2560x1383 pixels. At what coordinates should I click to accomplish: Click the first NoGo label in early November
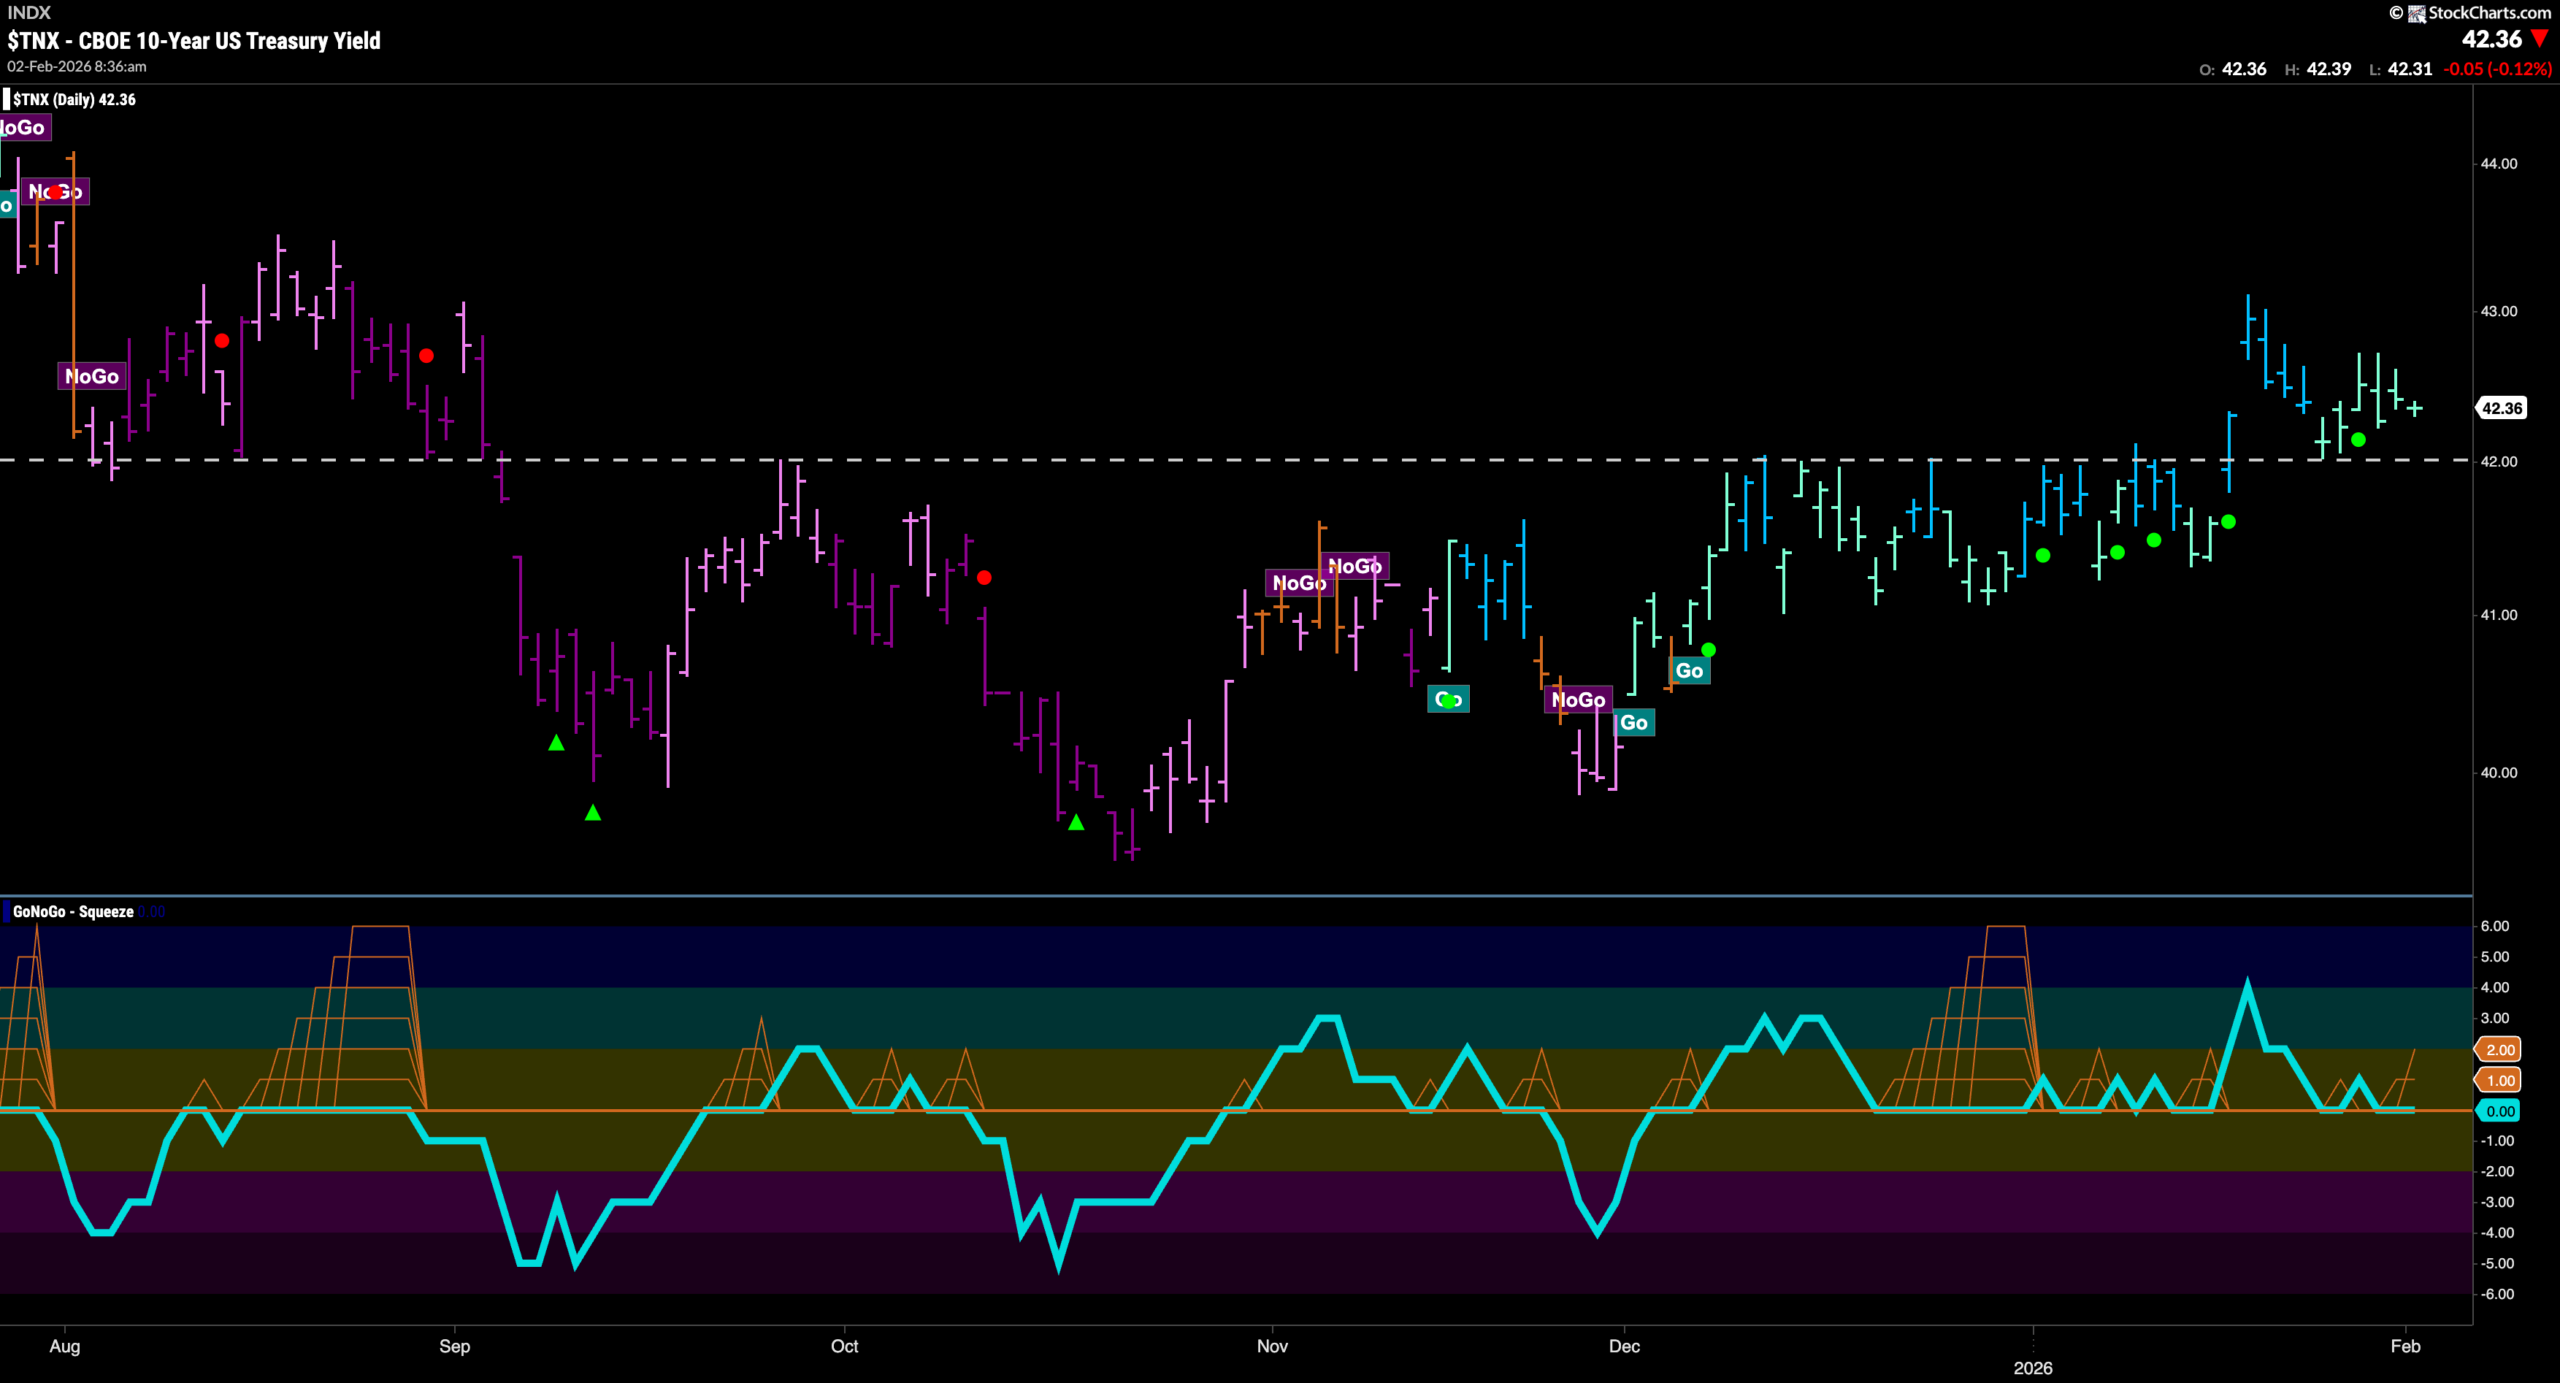1299,583
